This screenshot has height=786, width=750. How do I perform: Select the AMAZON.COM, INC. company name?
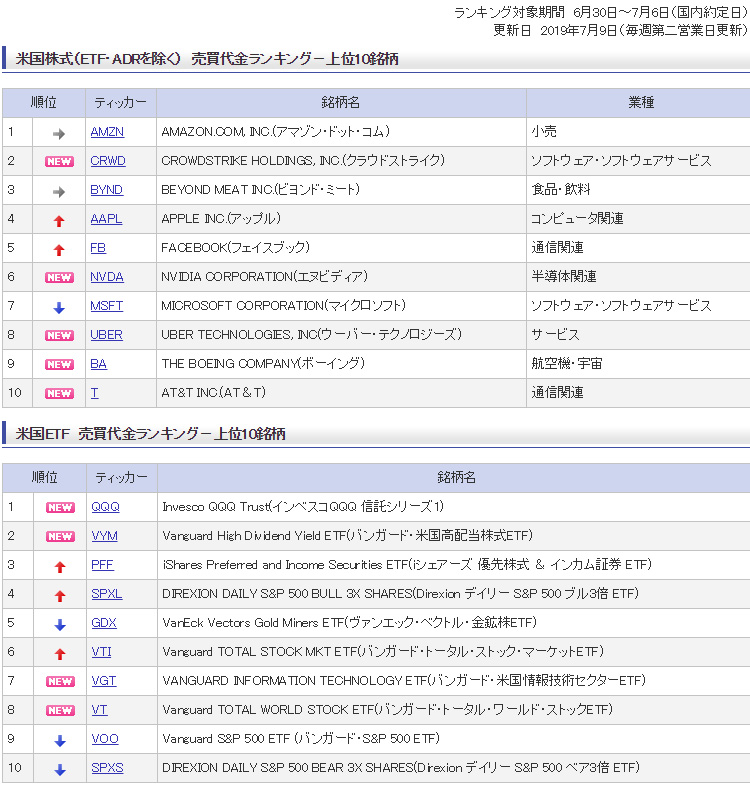[x=275, y=132]
